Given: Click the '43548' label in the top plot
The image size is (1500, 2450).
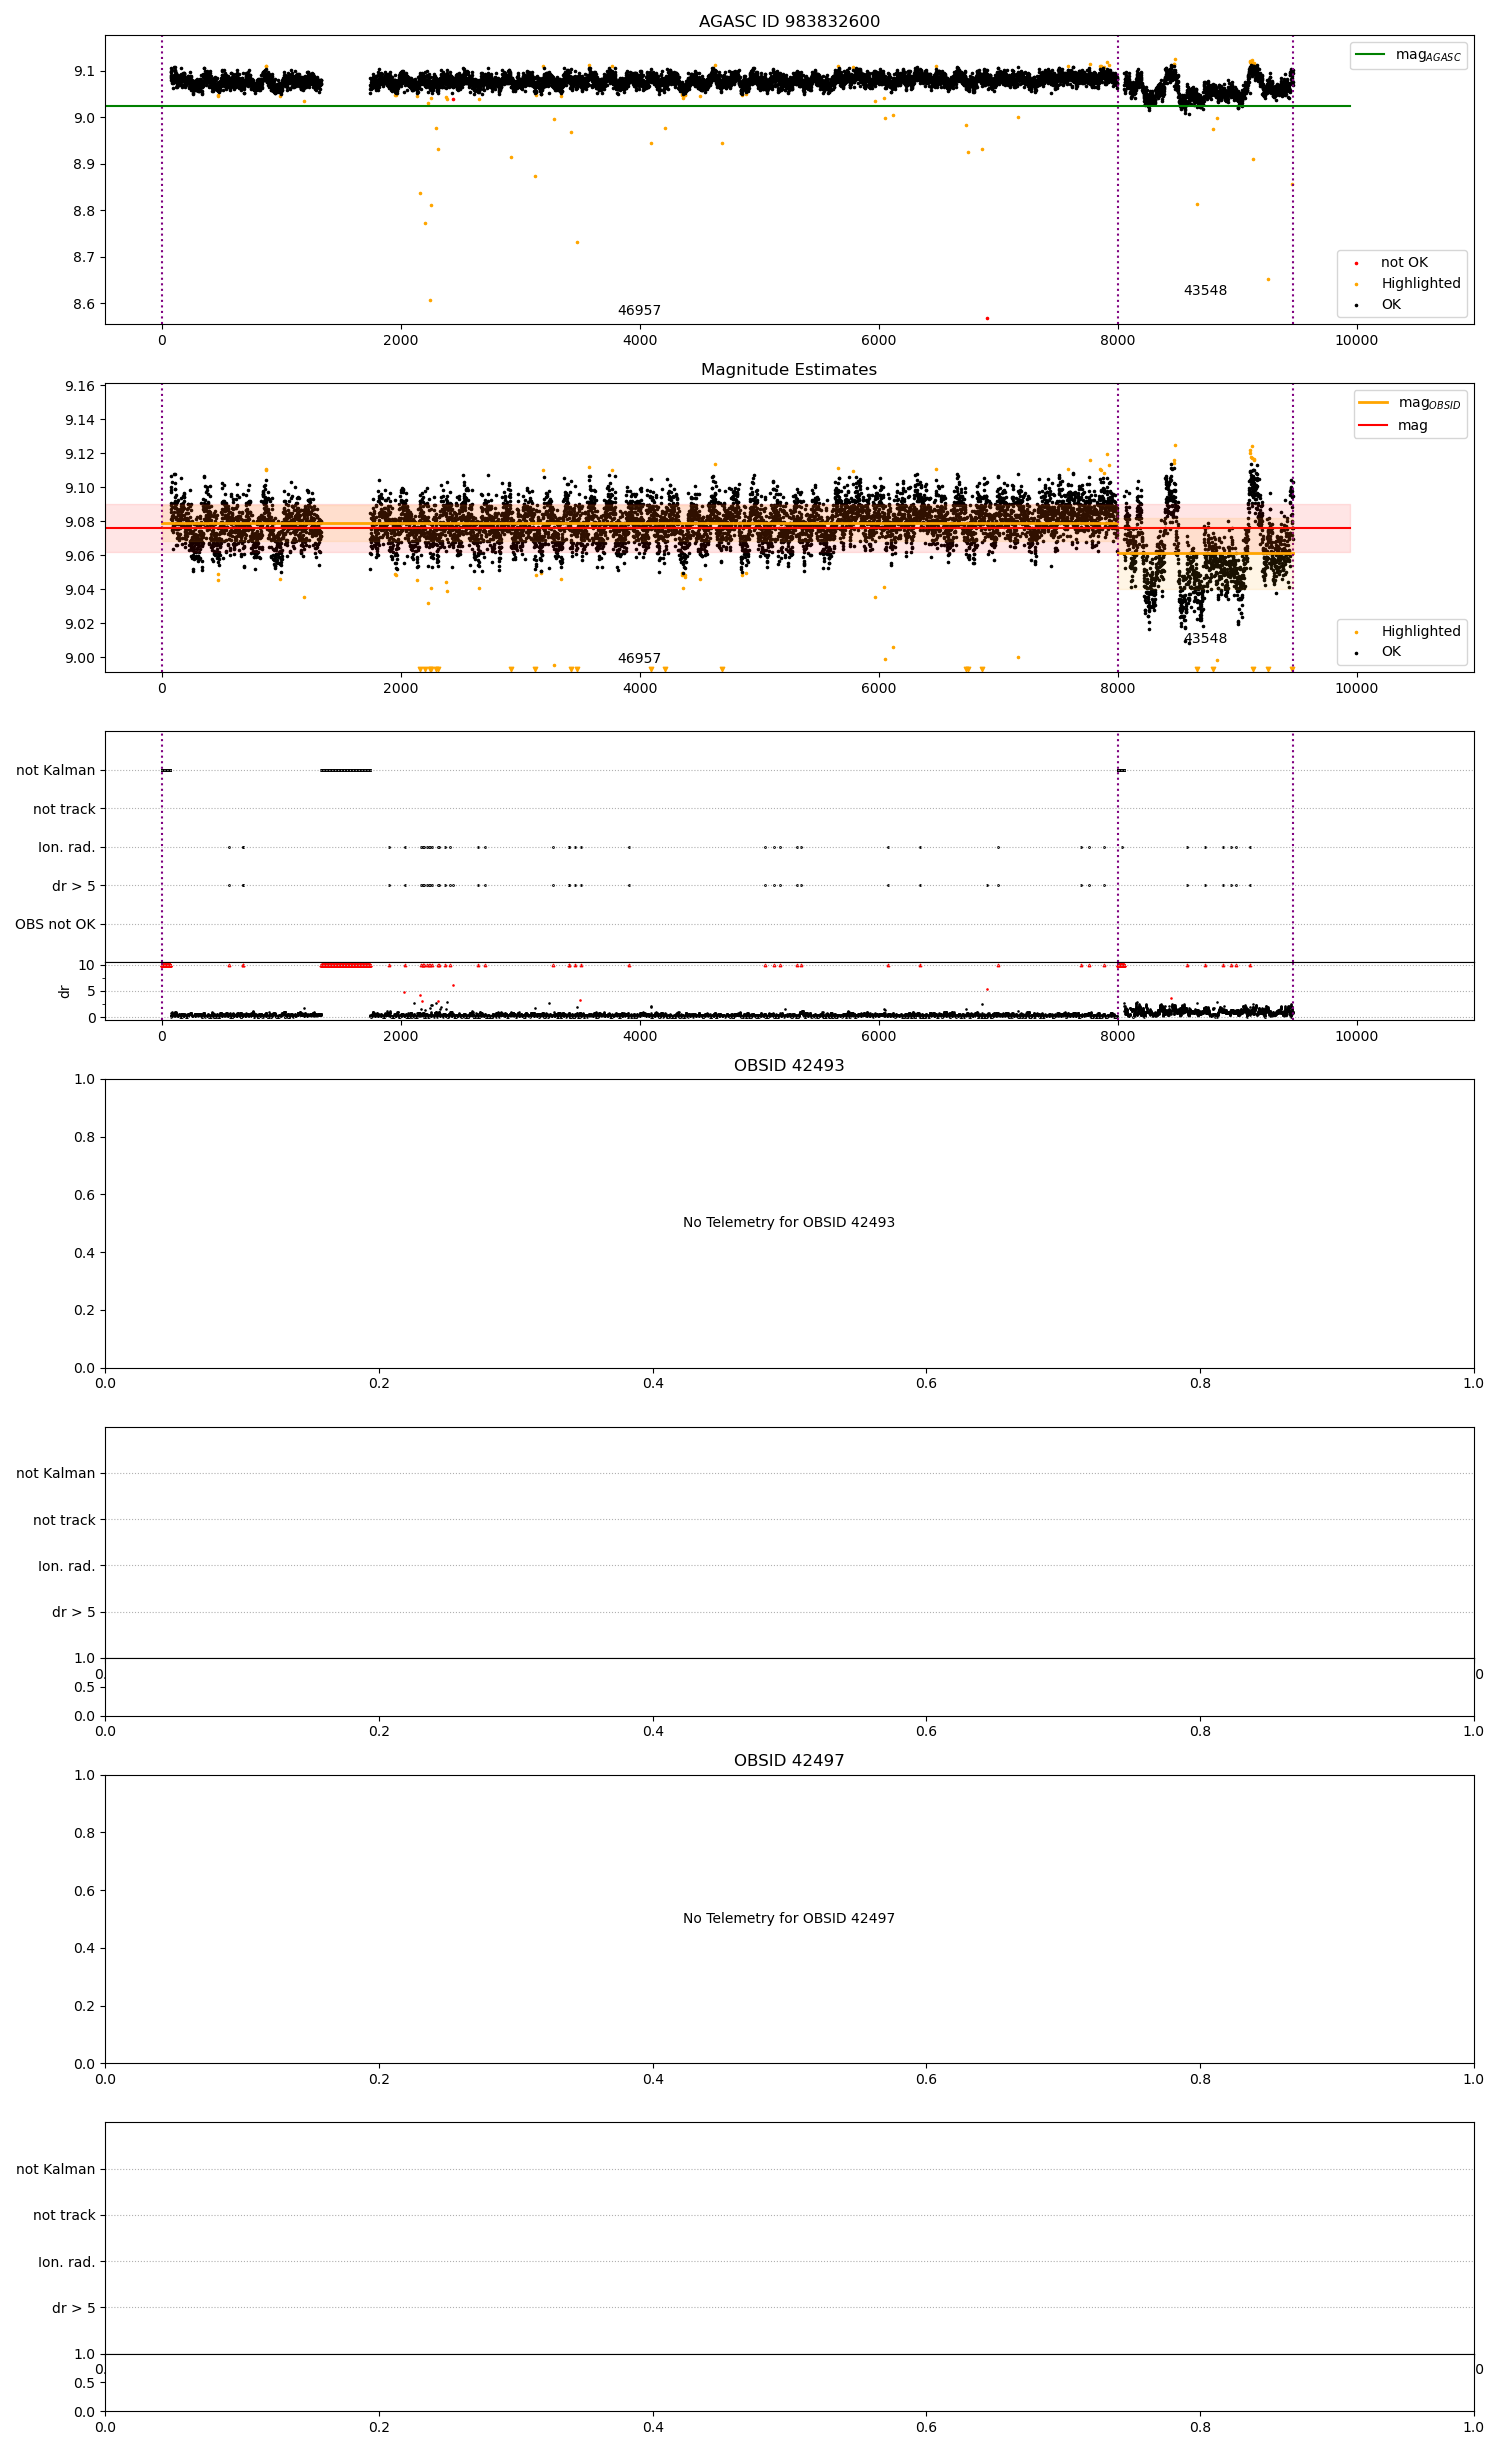Looking at the screenshot, I should click(x=1205, y=291).
